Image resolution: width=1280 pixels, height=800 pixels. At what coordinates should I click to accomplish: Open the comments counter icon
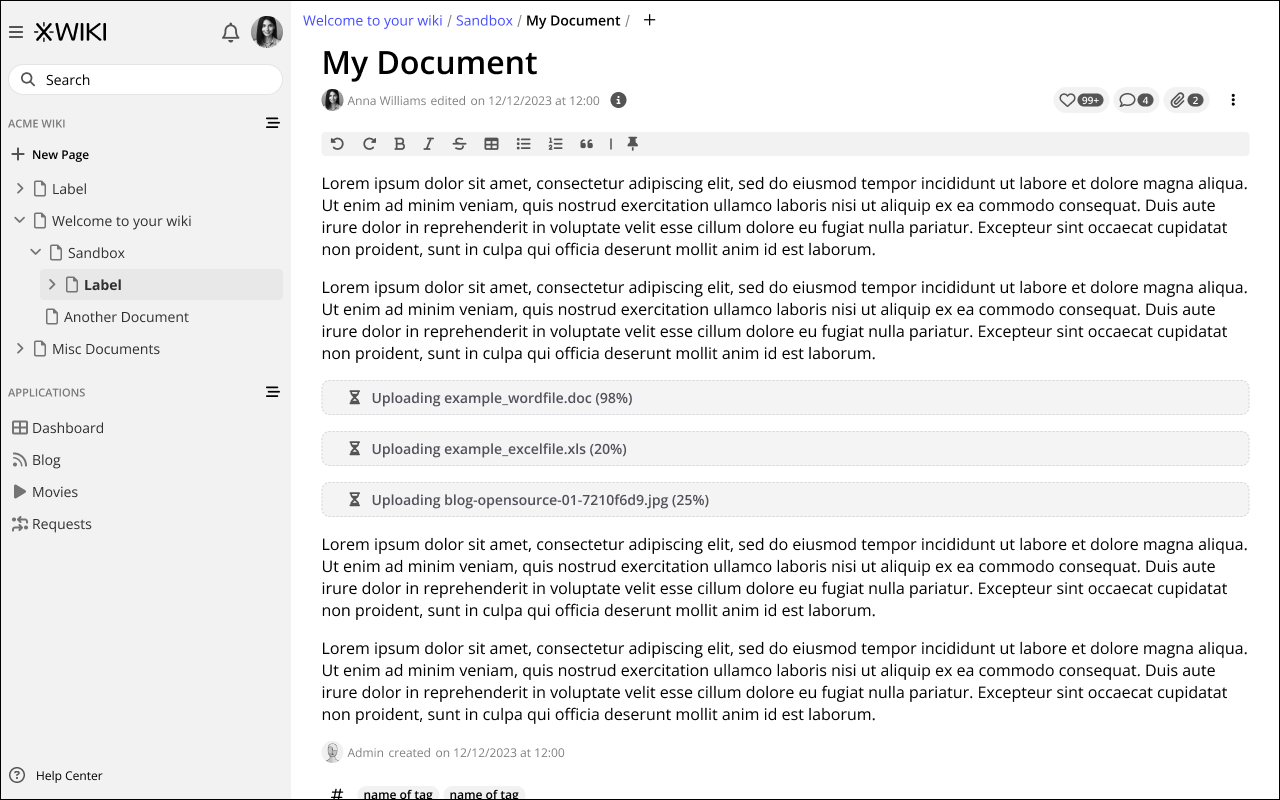(1135, 100)
